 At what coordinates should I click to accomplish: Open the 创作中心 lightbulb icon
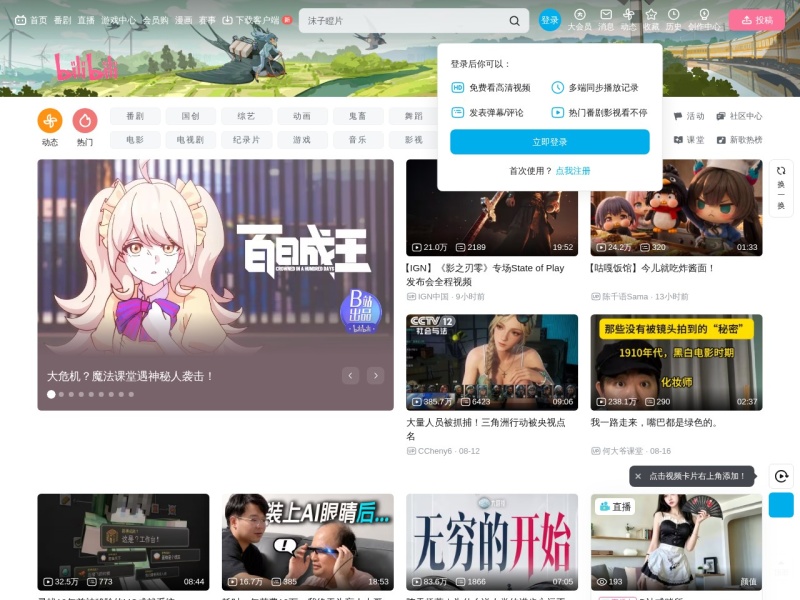[704, 20]
